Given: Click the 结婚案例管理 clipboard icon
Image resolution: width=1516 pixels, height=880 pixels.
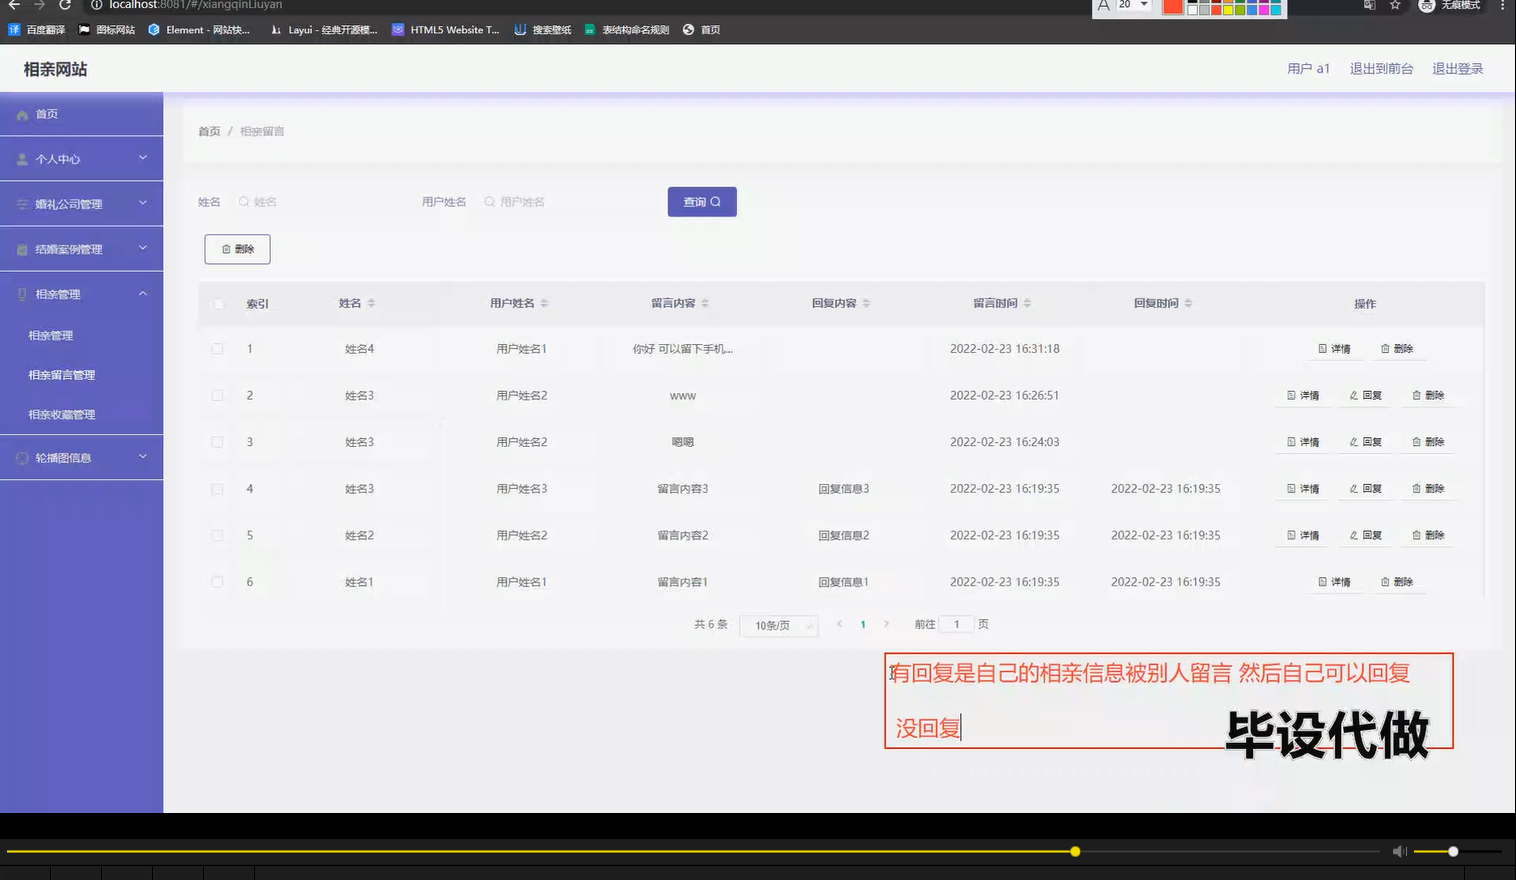Looking at the screenshot, I should point(21,248).
